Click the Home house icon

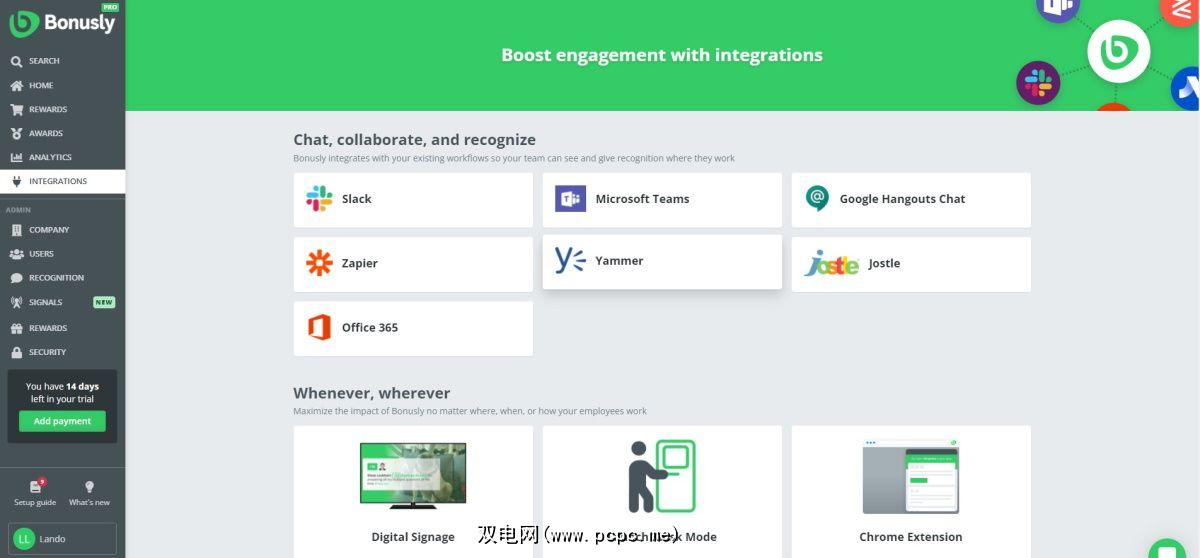point(16,85)
